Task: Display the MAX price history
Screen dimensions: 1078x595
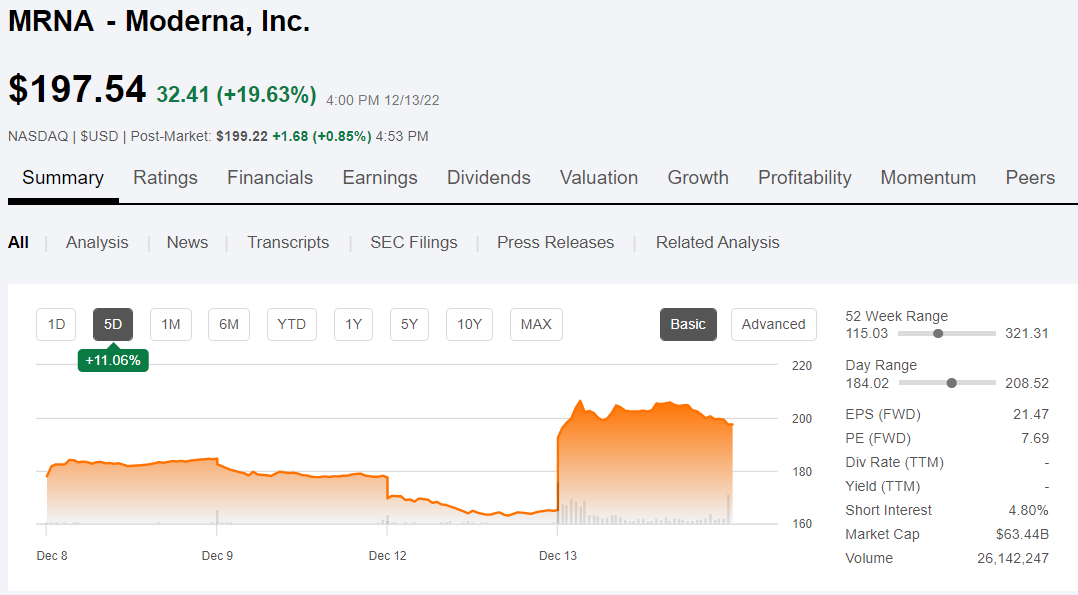Action: (536, 324)
